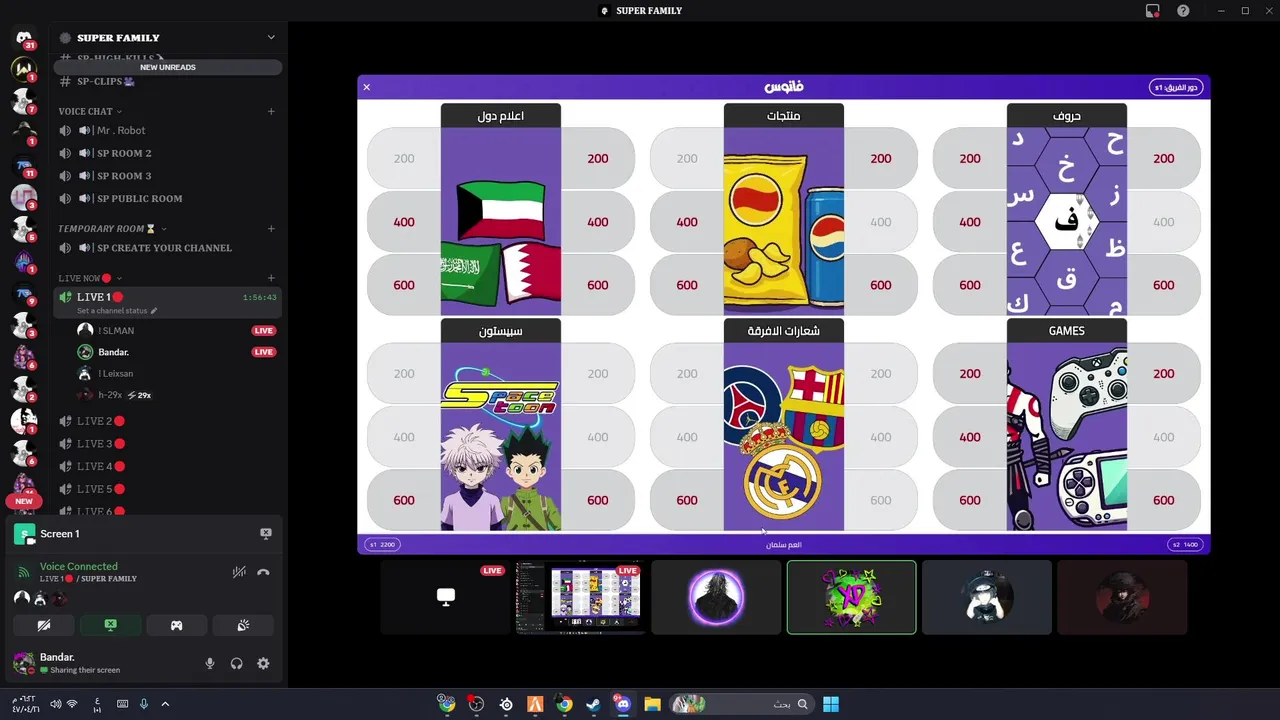Open the SP-CLIPS text channel
The width and height of the screenshot is (1280, 720).
click(x=166, y=81)
